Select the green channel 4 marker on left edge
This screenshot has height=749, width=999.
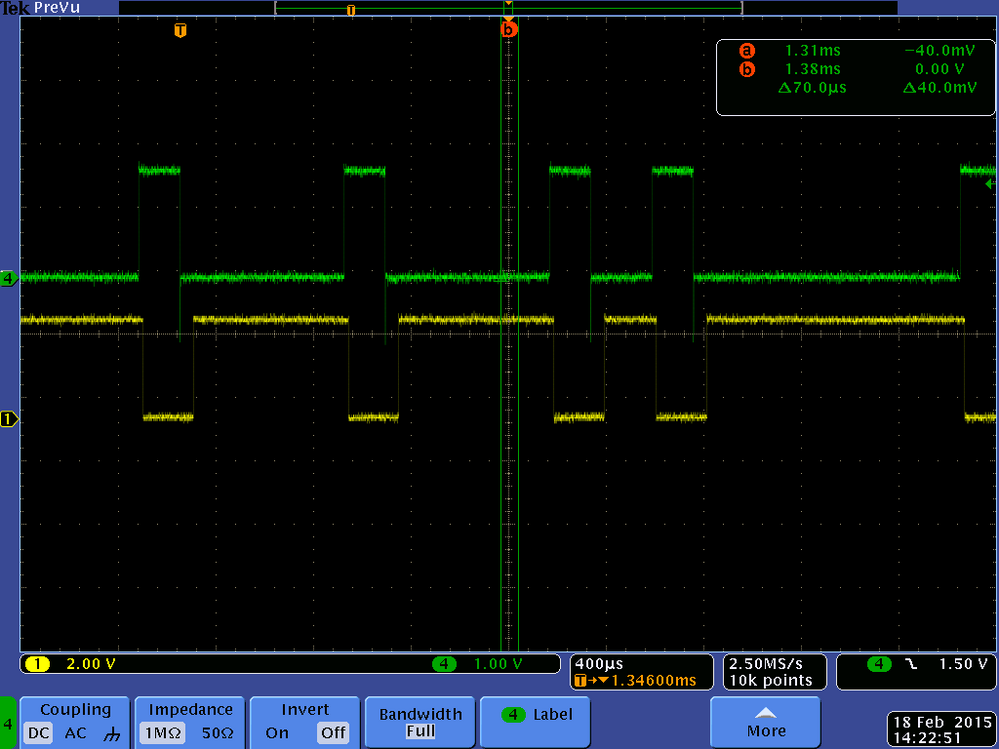click(x=8, y=279)
